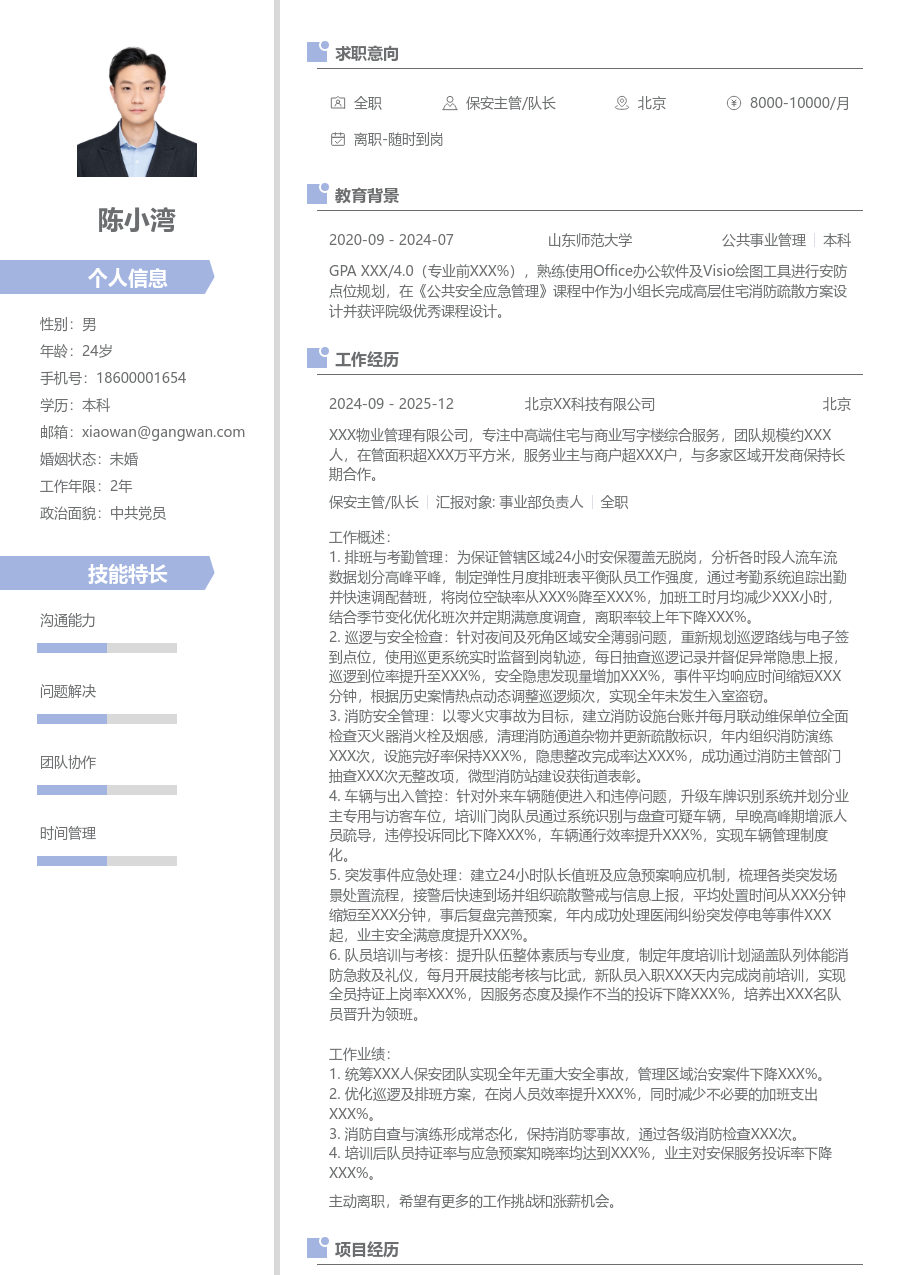Click the 团队协作 skill progress bar
This screenshot has width=900, height=1275.
click(x=107, y=790)
